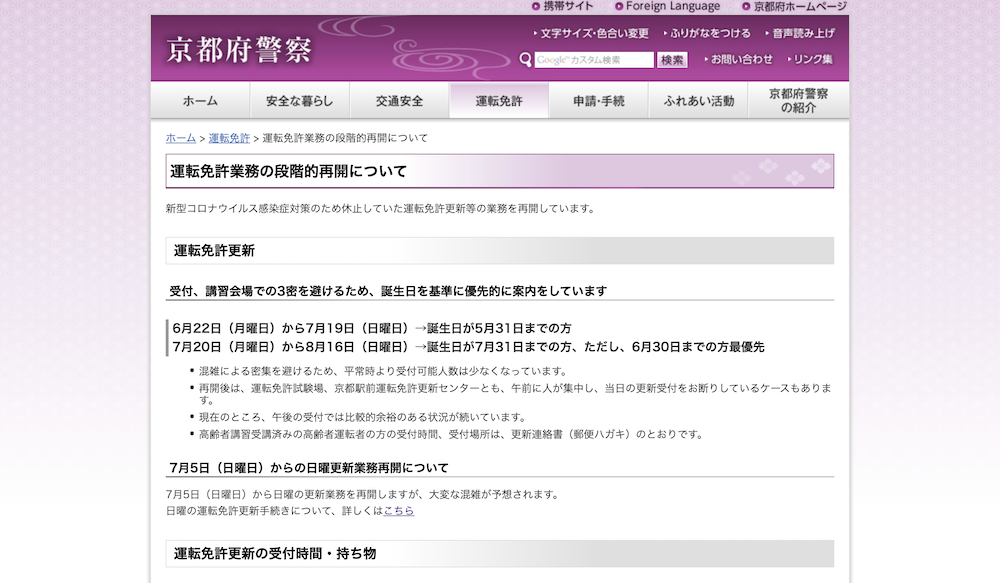This screenshot has height=583, width=1000.
Task: Open the 交通安全 navigation tab
Action: pyautogui.click(x=399, y=101)
